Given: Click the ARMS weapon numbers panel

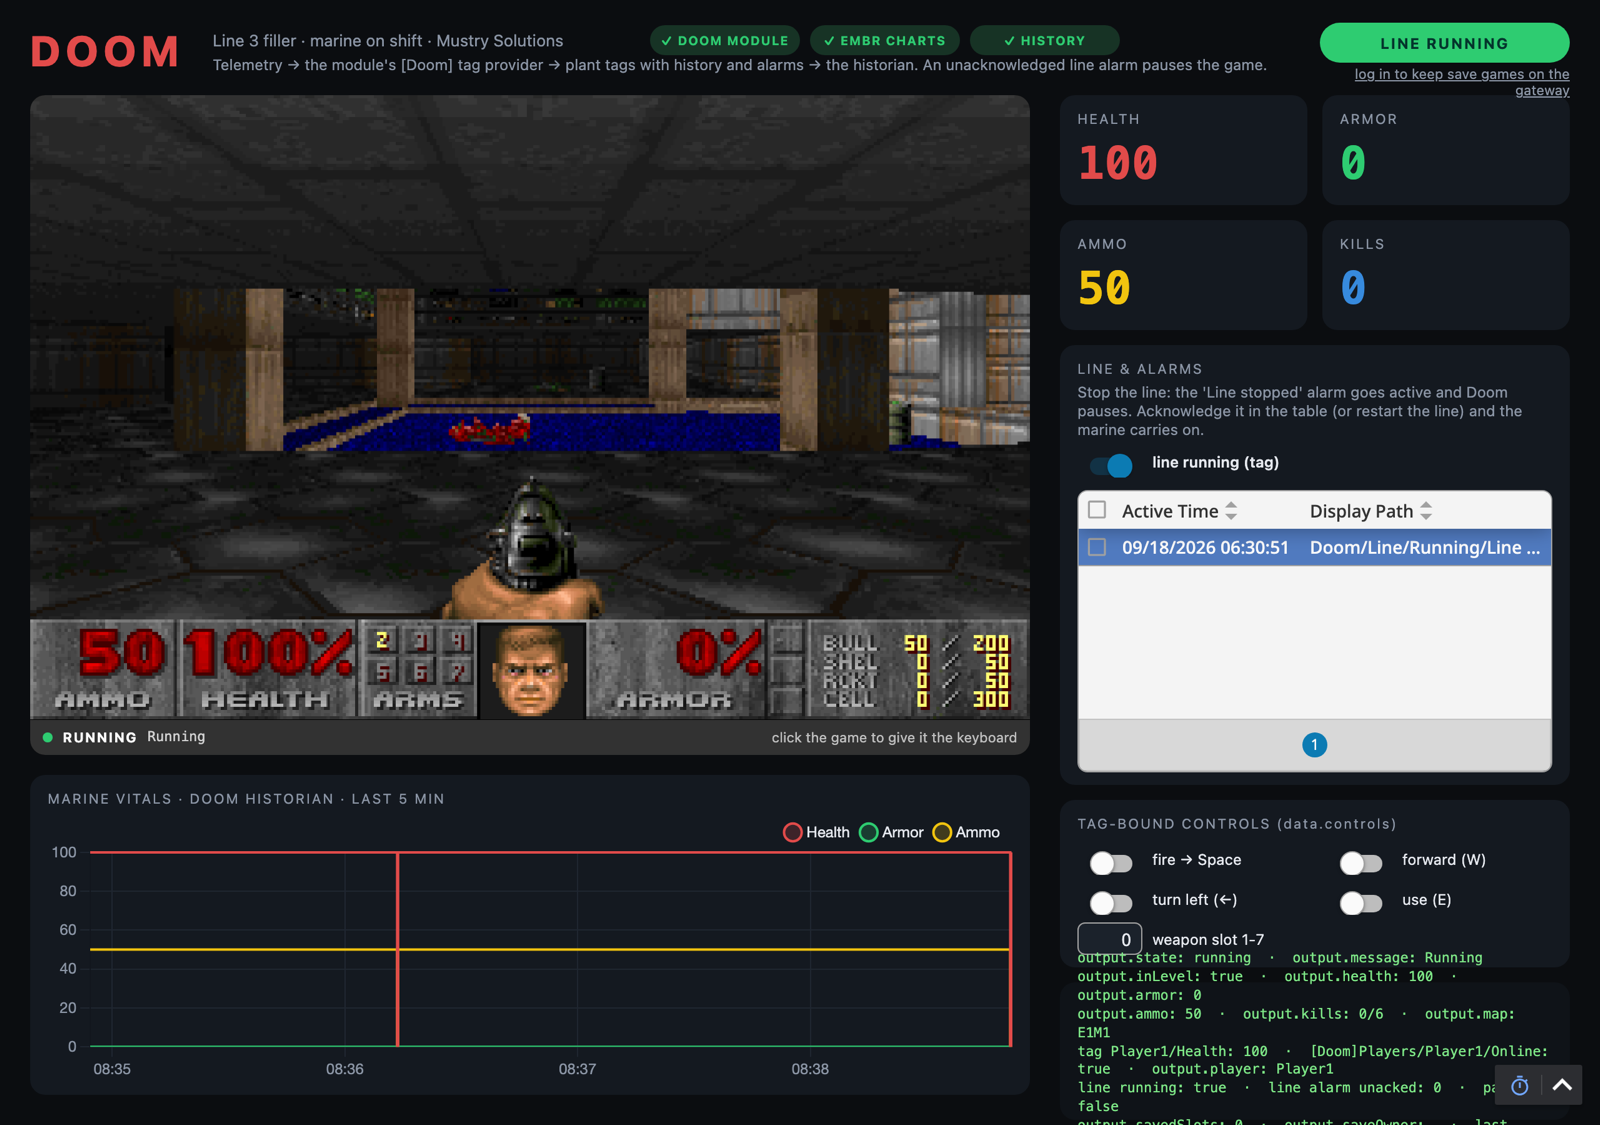Looking at the screenshot, I should coord(418,669).
